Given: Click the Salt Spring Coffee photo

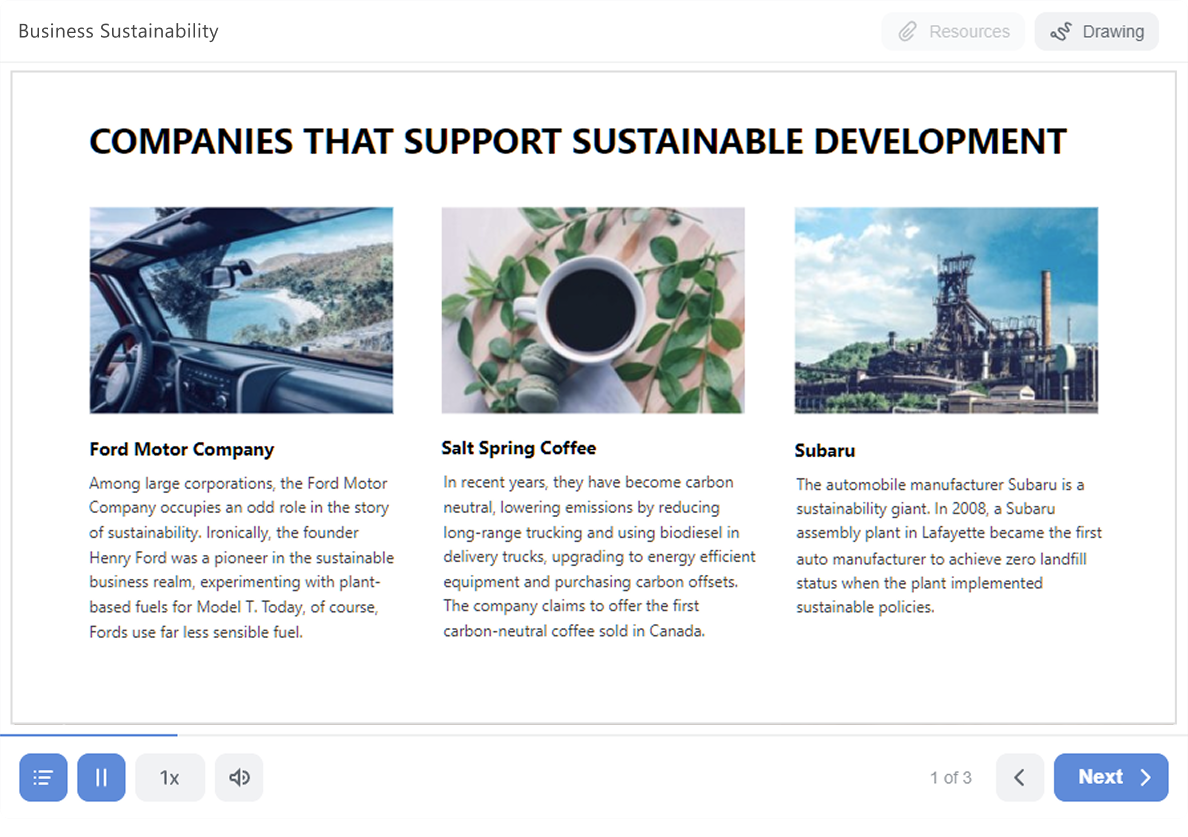Looking at the screenshot, I should point(593,310).
